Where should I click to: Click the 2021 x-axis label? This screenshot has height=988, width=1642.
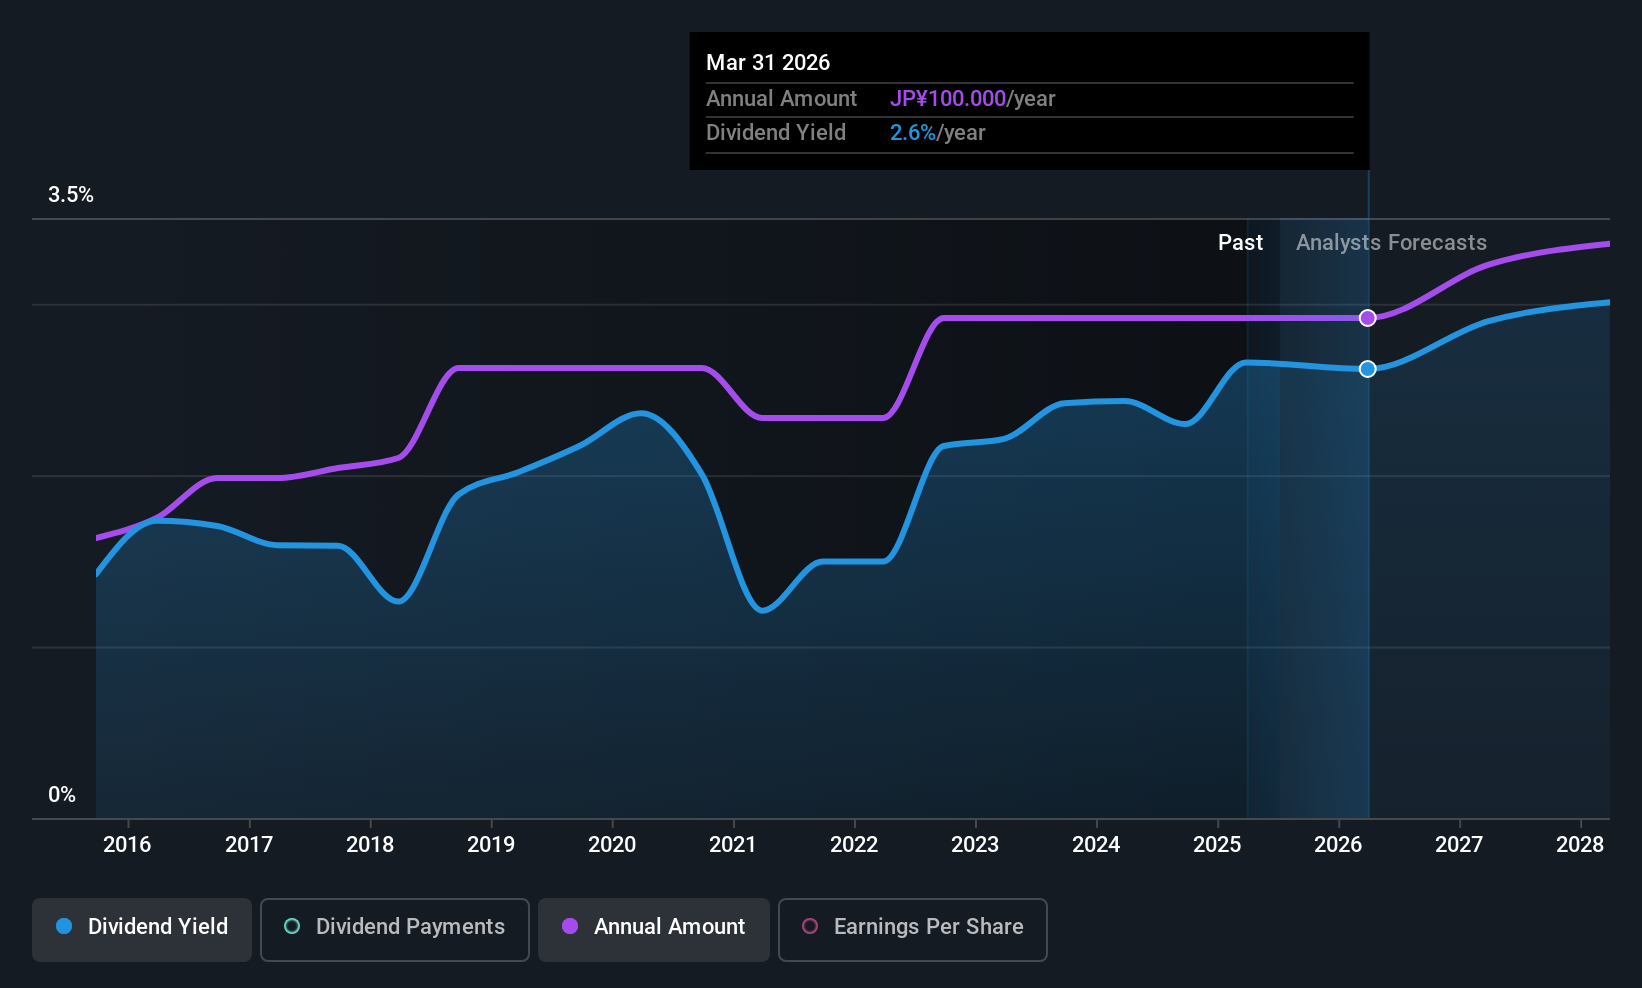click(x=733, y=845)
